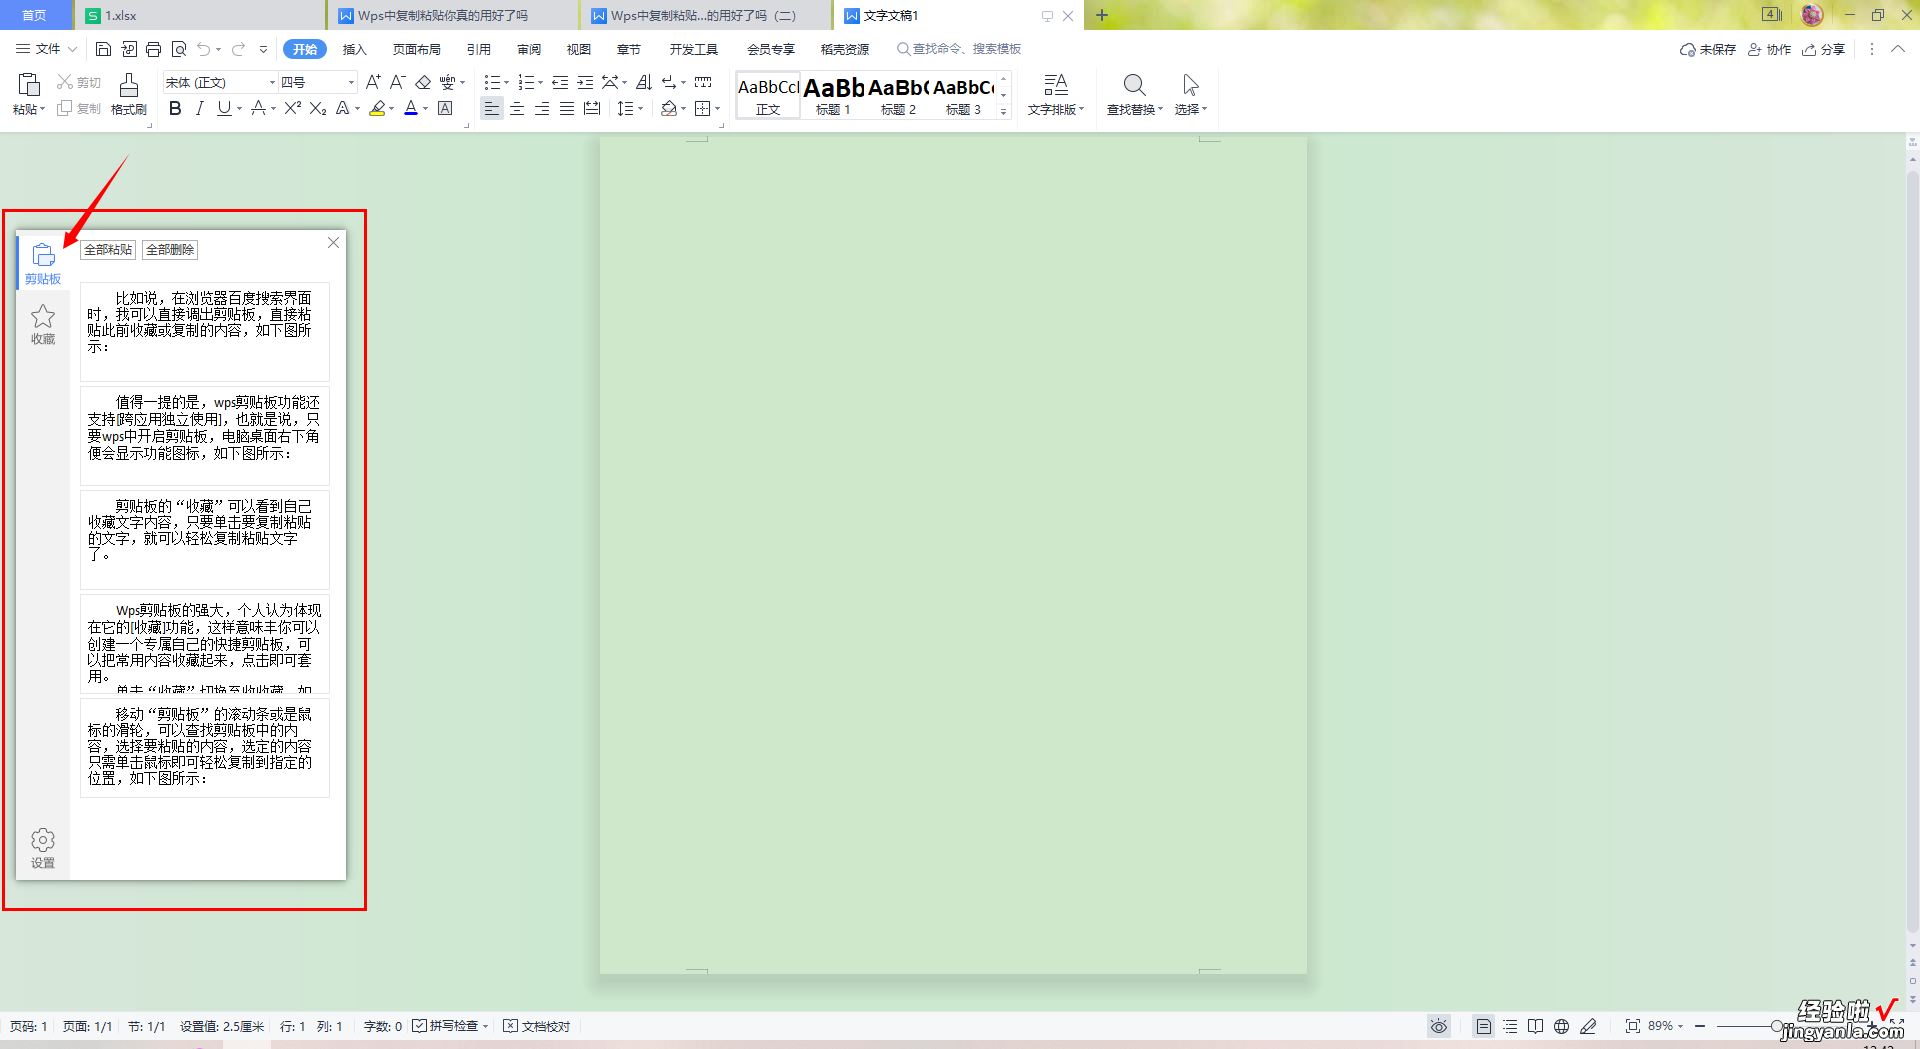Switch to the 引用 ribbon tab
This screenshot has width=1920, height=1049.
point(478,49)
